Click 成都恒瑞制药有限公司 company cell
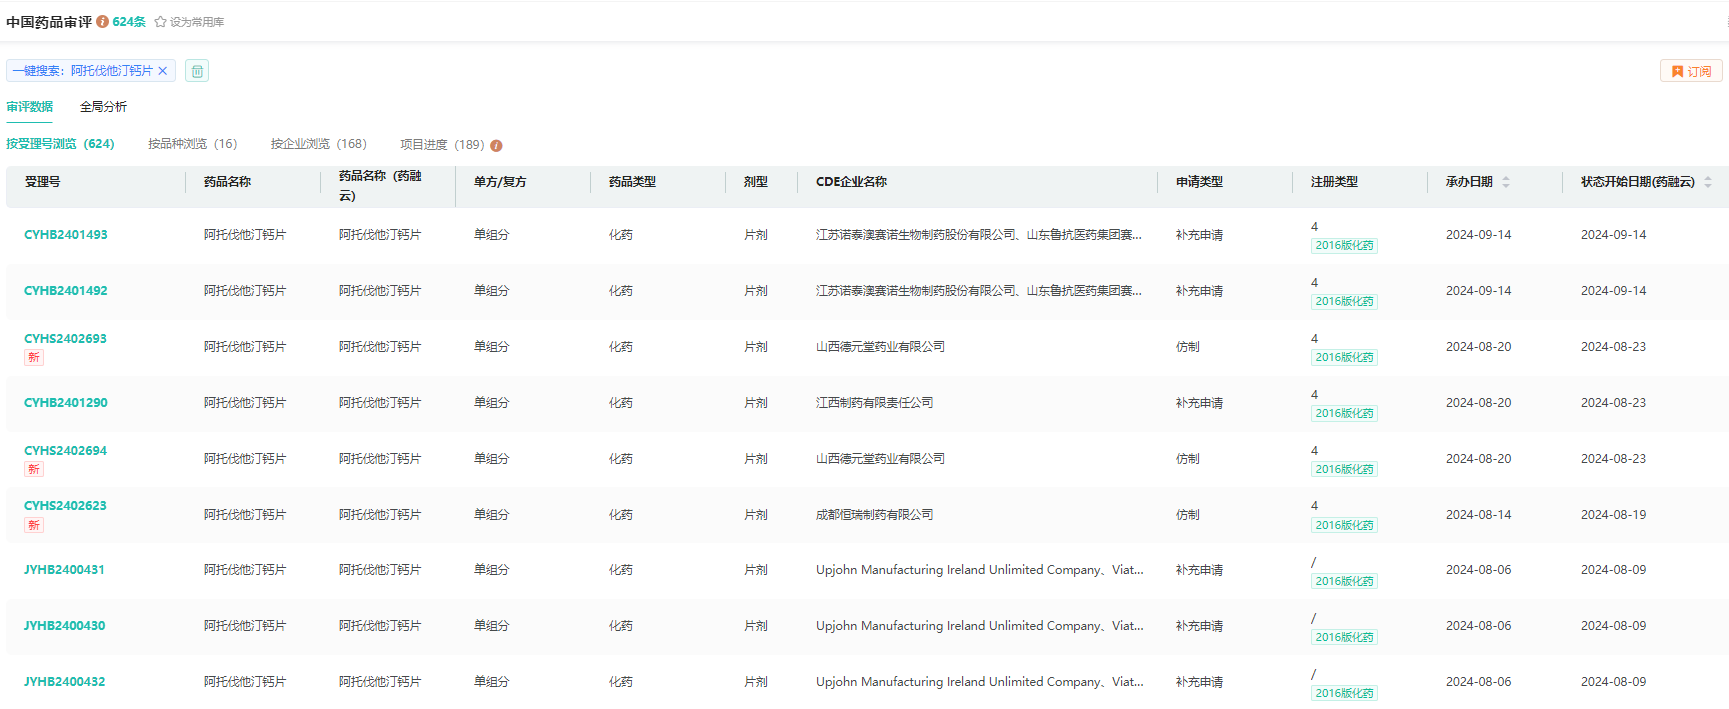Image resolution: width=1729 pixels, height=709 pixels. click(x=874, y=515)
